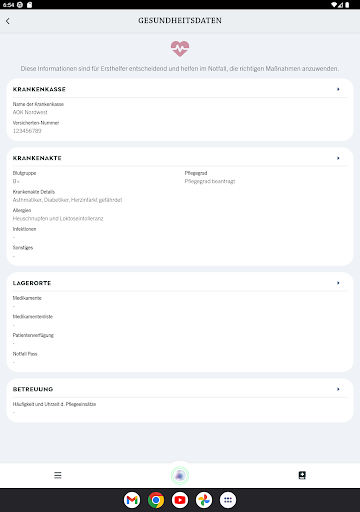Expand the Betreuung section arrow
The width and height of the screenshot is (360, 512).
[338, 389]
